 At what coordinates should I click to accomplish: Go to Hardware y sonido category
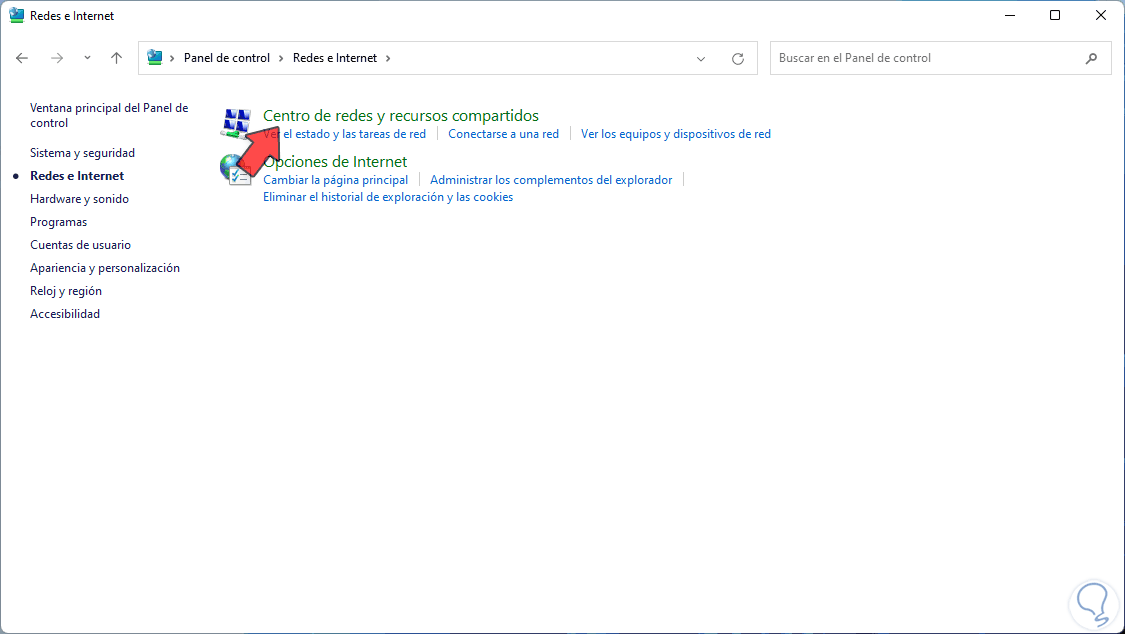click(80, 199)
